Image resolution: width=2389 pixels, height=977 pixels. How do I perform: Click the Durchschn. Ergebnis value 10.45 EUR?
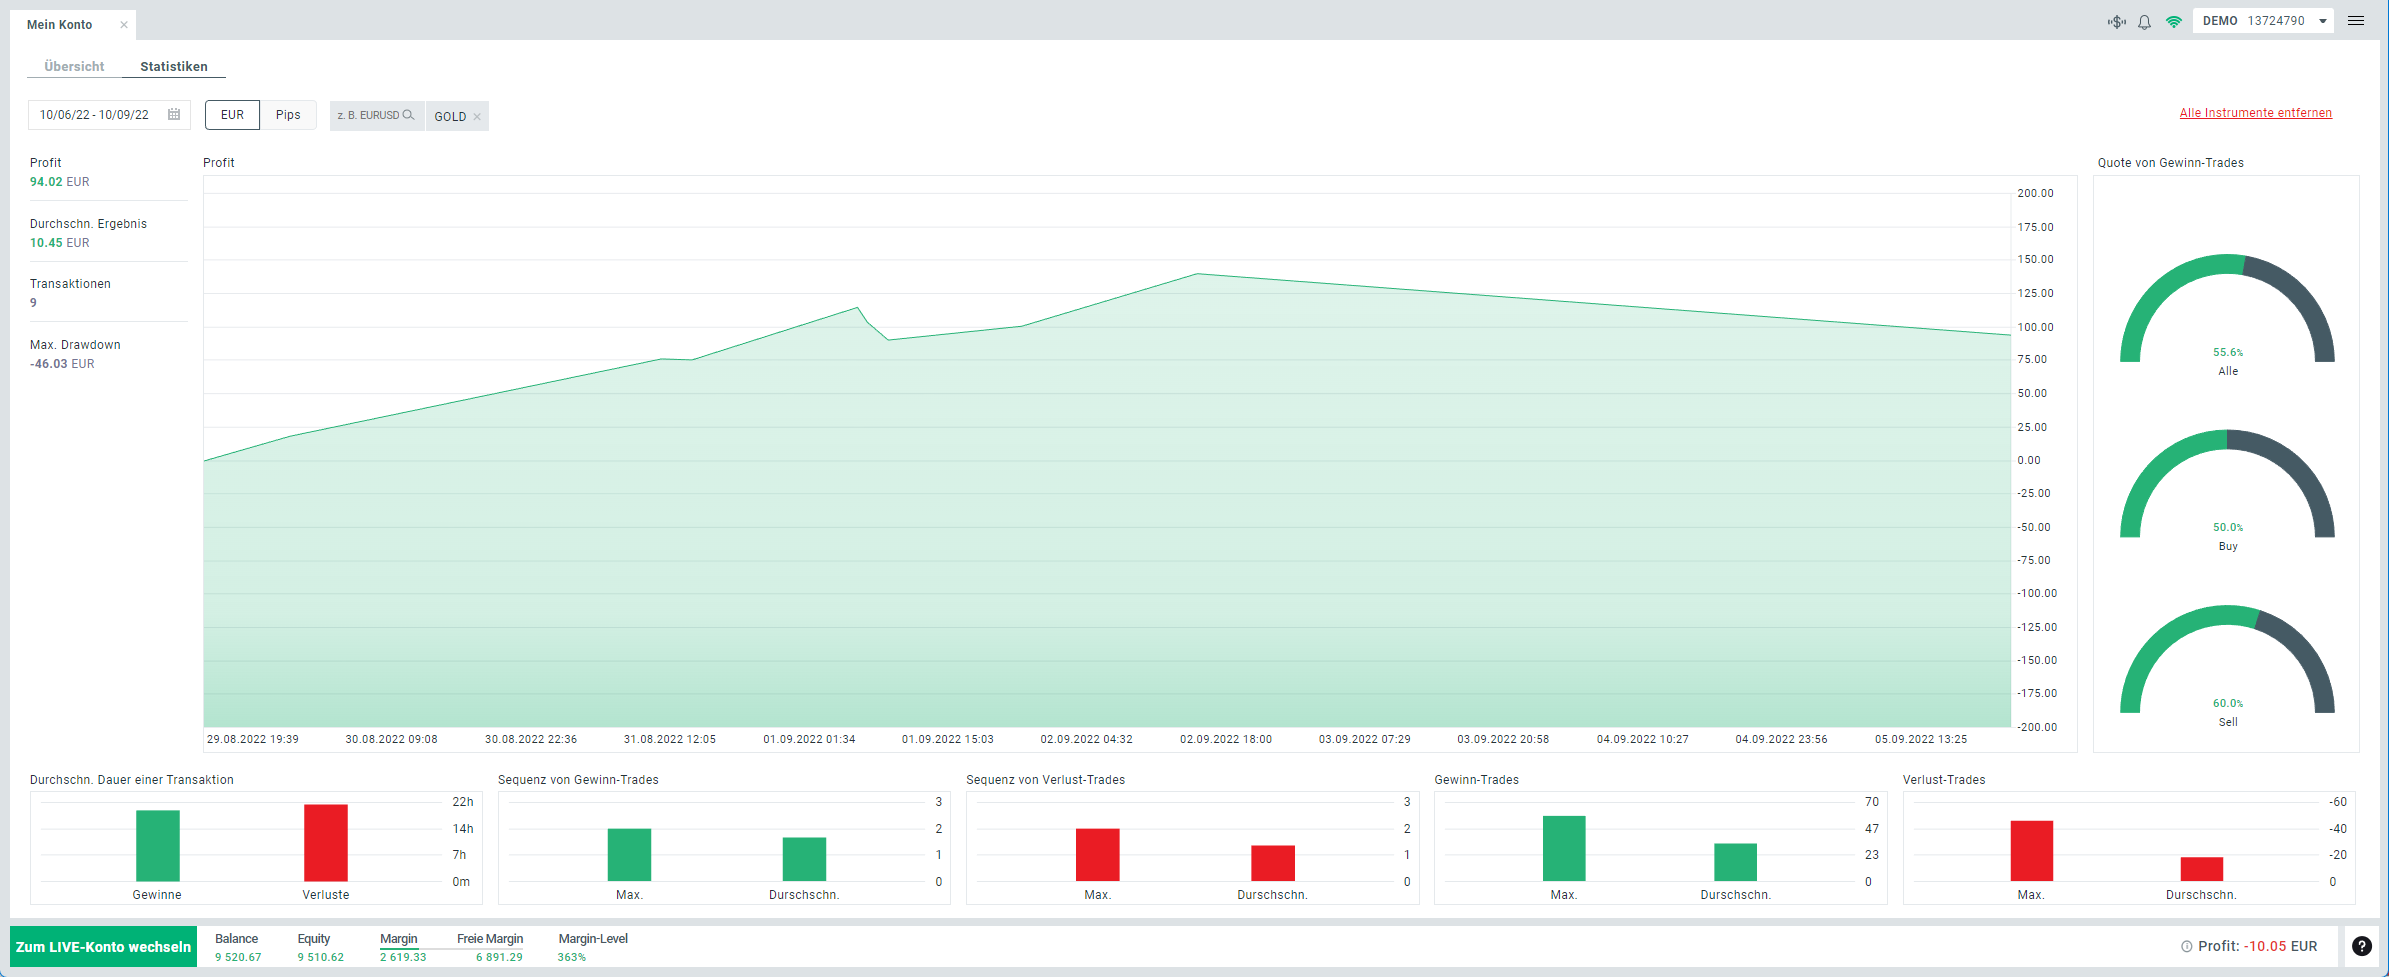point(60,243)
